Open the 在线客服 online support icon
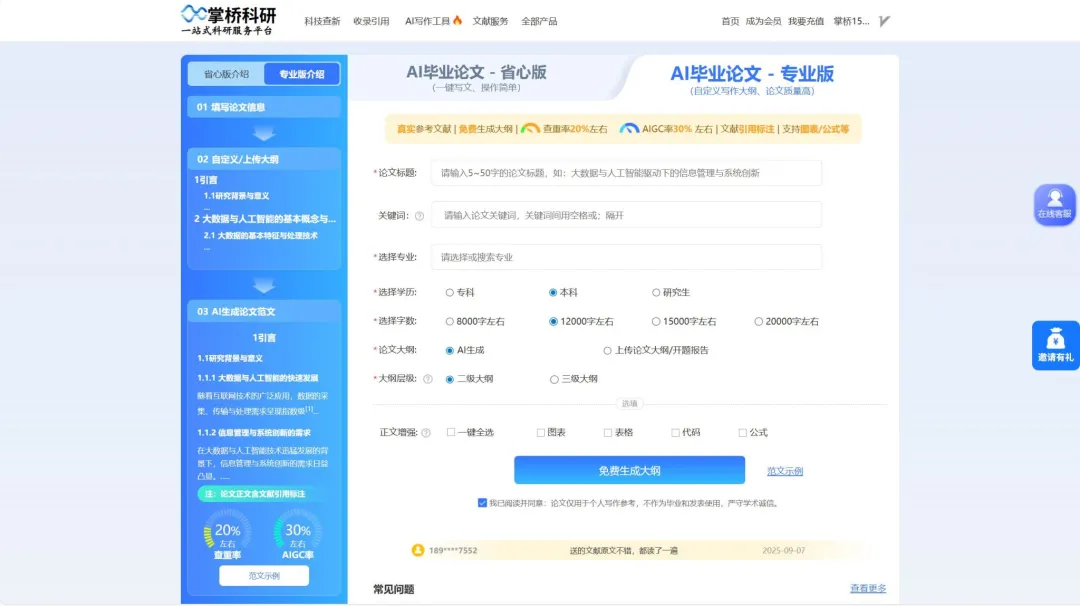Viewport: 1080px width, 606px height. pos(1054,203)
